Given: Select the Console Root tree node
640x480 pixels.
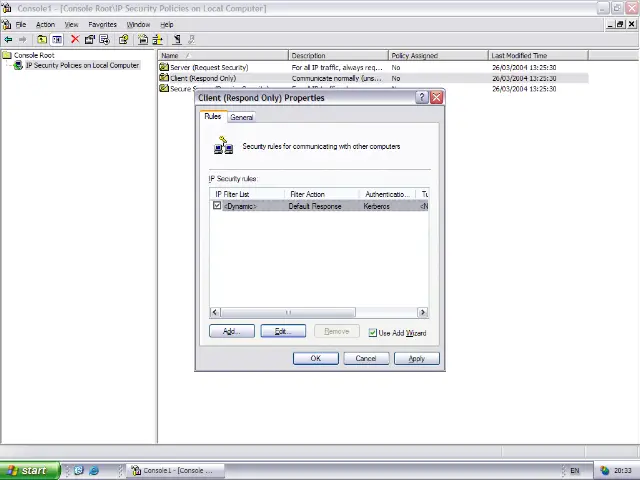Looking at the screenshot, I should click(x=33, y=56).
